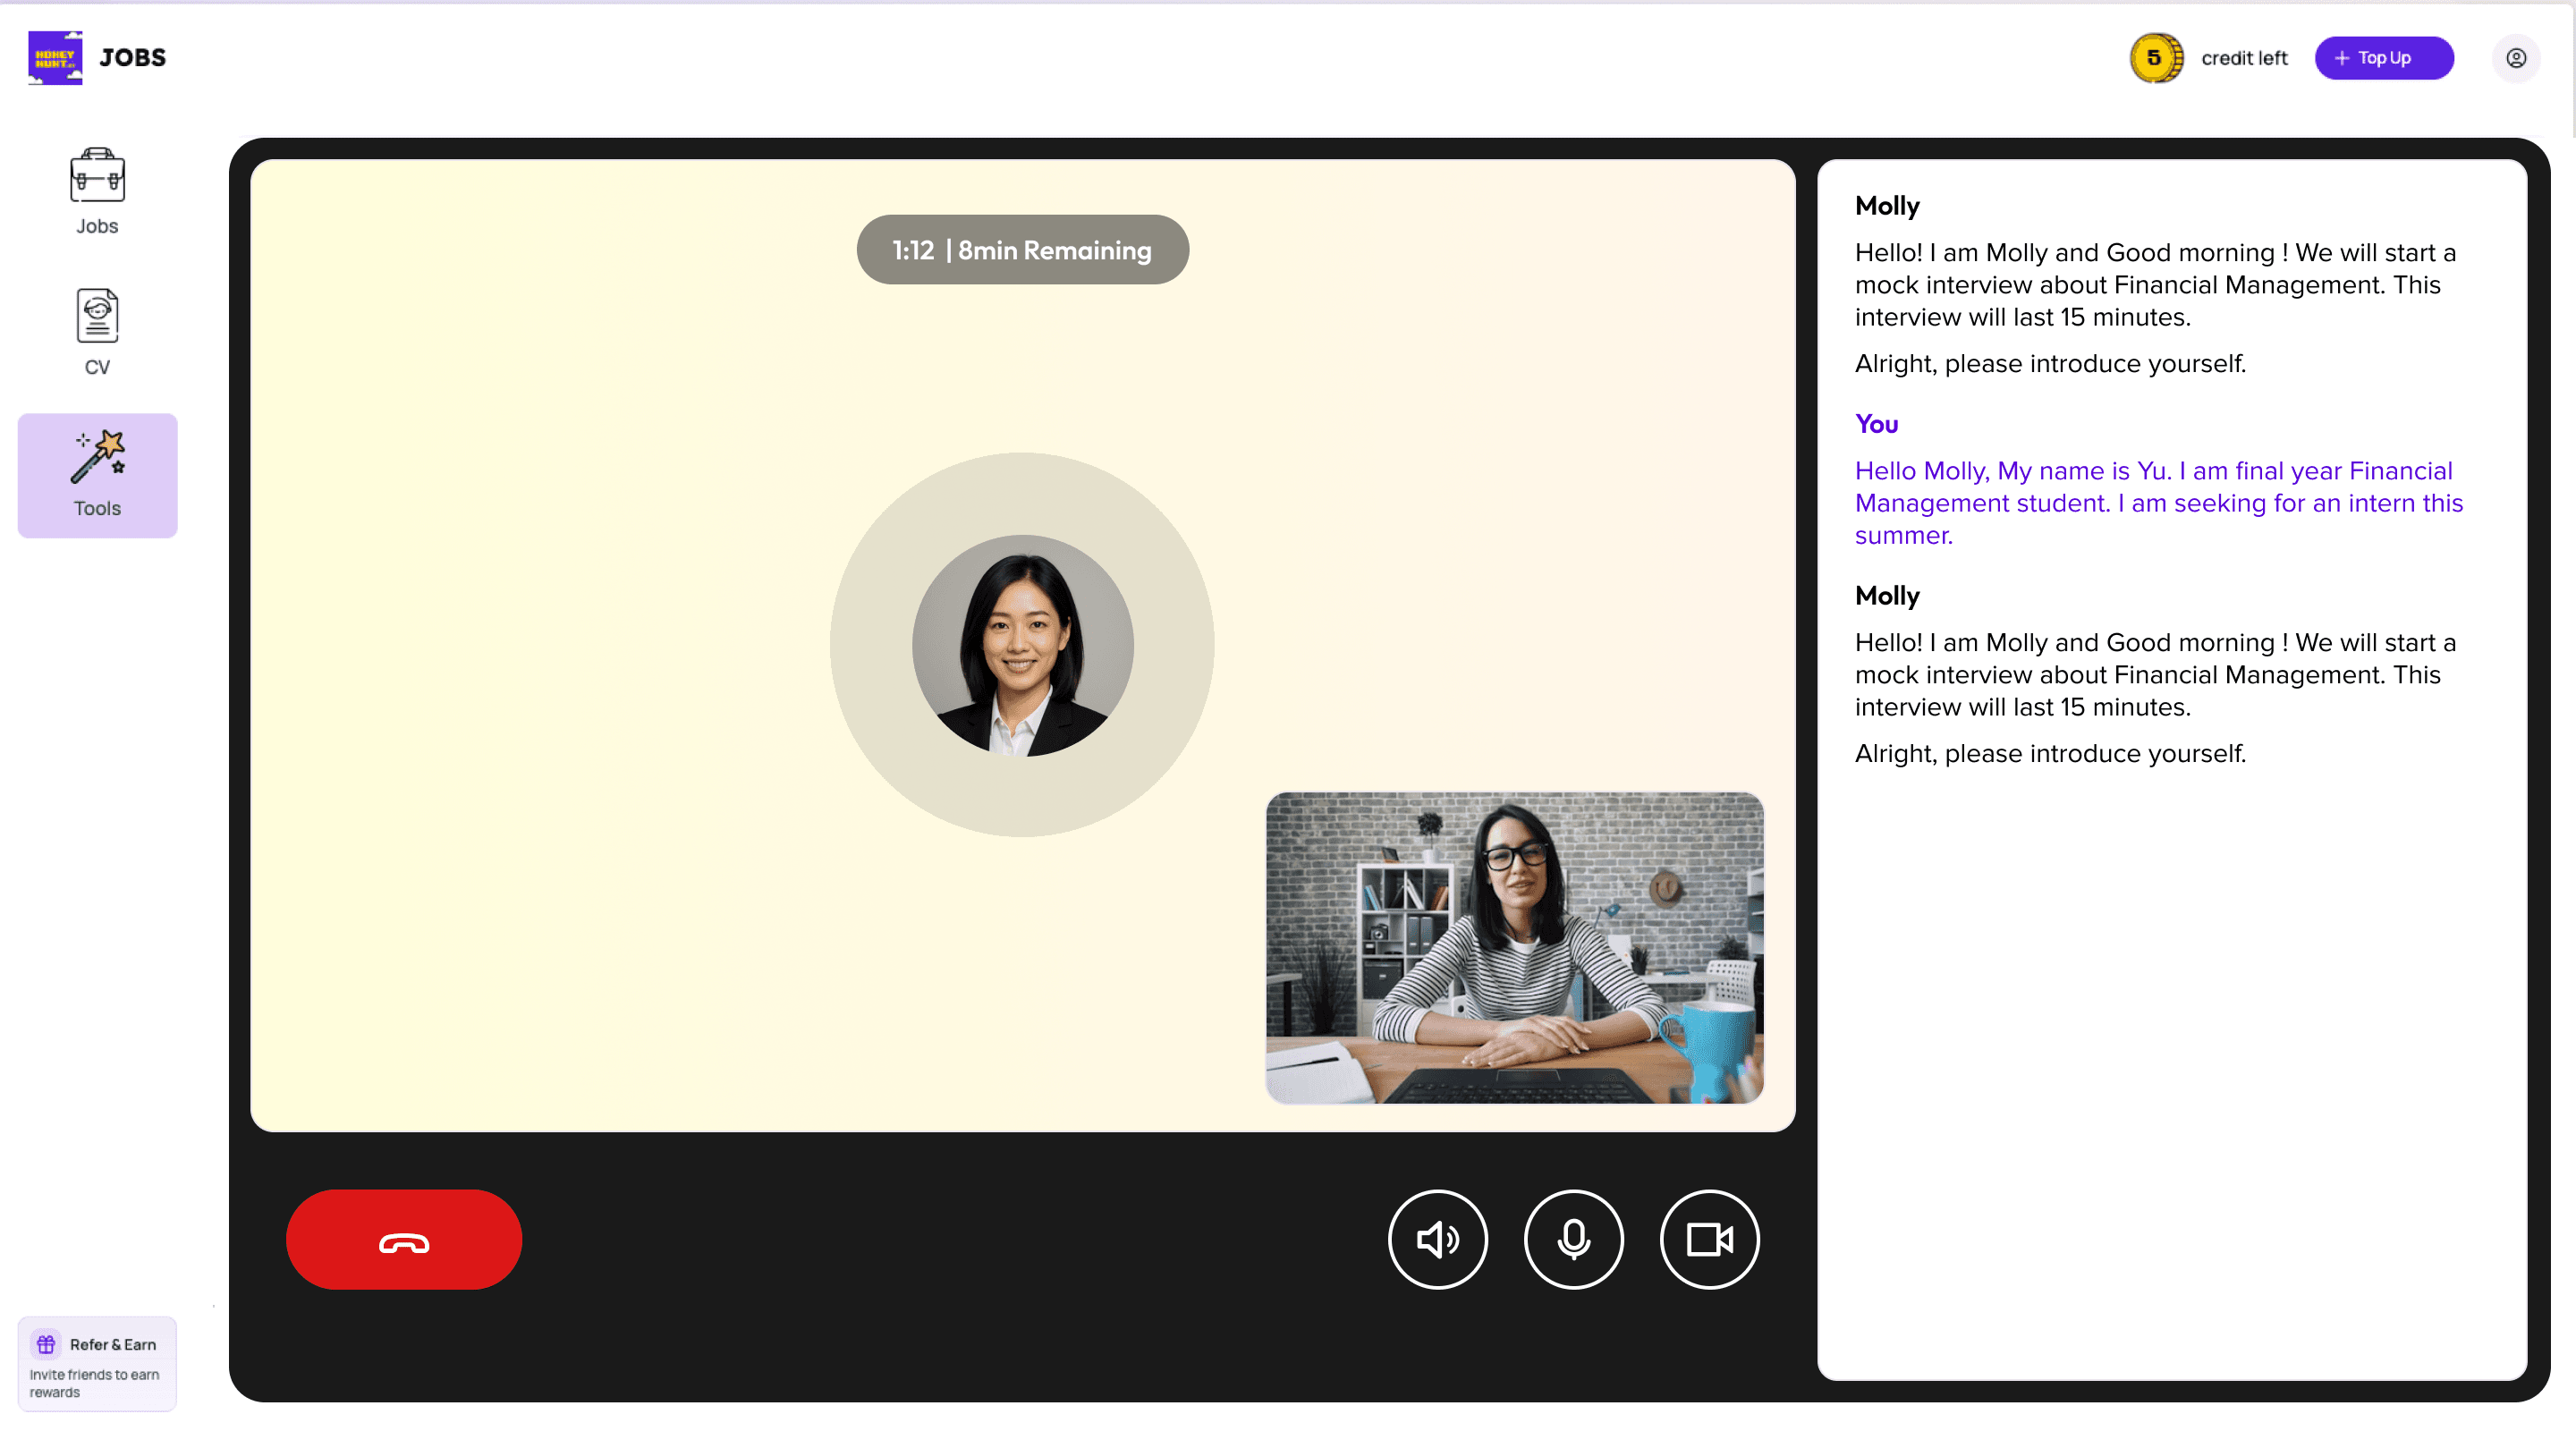Image resolution: width=2576 pixels, height=1431 pixels.
Task: End the call with the red hang-up button
Action: point(404,1239)
